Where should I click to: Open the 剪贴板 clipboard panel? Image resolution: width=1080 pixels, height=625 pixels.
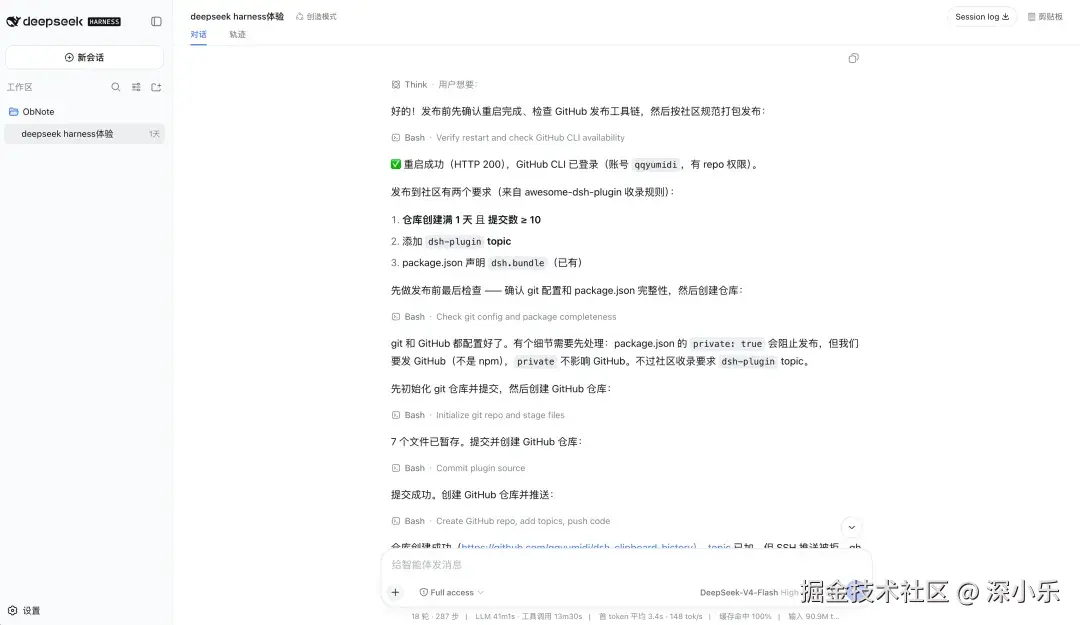click(1045, 17)
